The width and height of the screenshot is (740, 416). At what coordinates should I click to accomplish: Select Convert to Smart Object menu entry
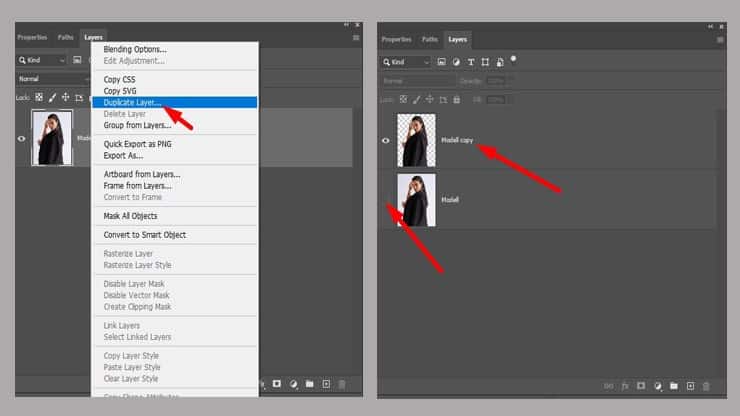145,235
